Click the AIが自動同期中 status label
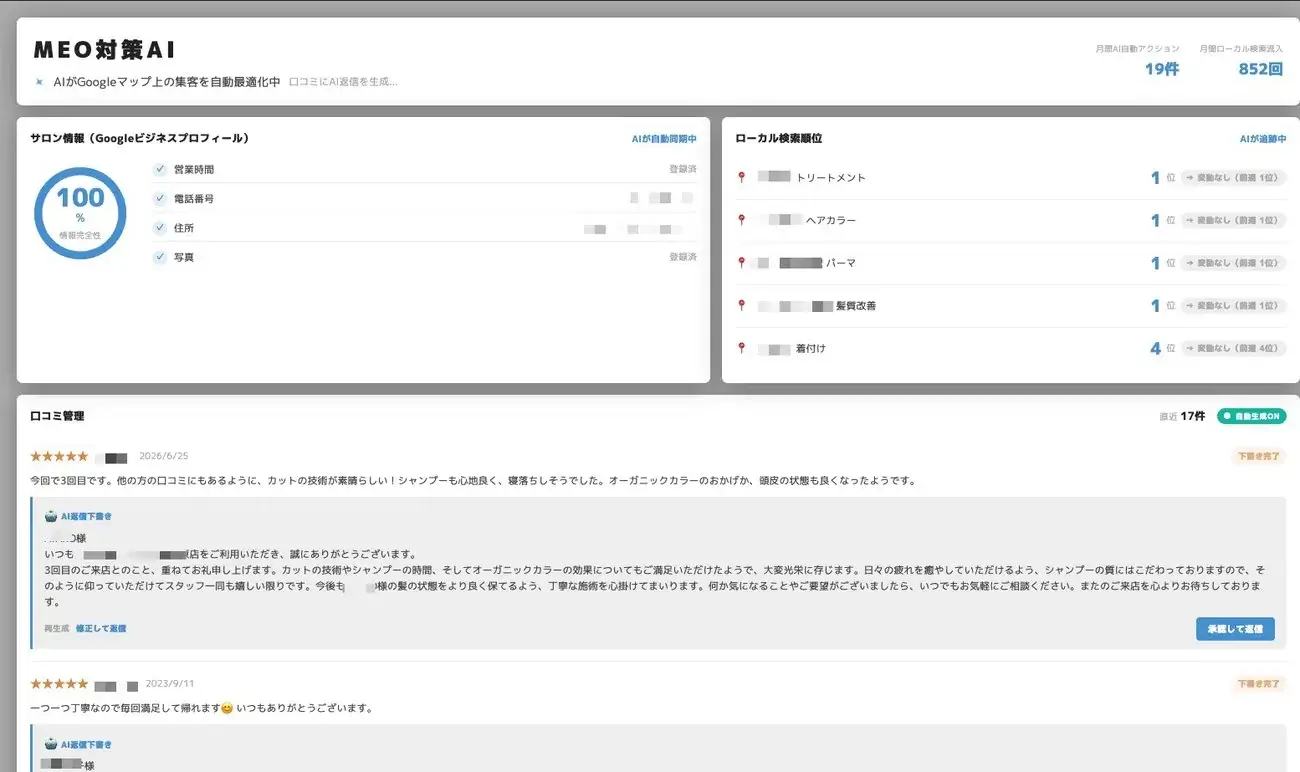Viewport: 1300px width, 772px height. coord(664,139)
